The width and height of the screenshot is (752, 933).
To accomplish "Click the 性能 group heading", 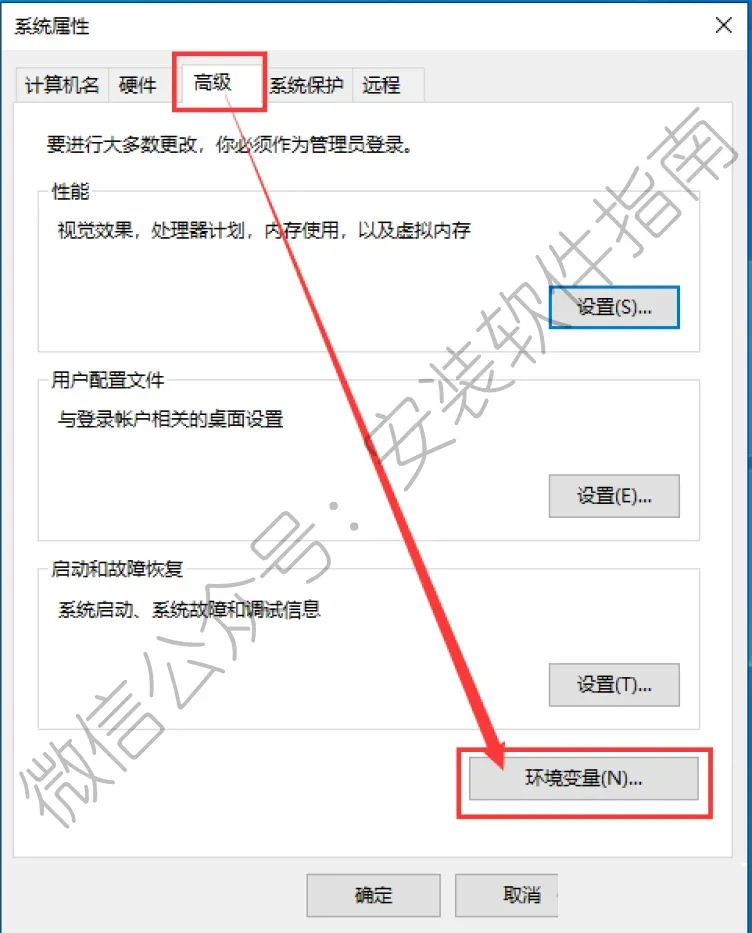I will [x=71, y=192].
